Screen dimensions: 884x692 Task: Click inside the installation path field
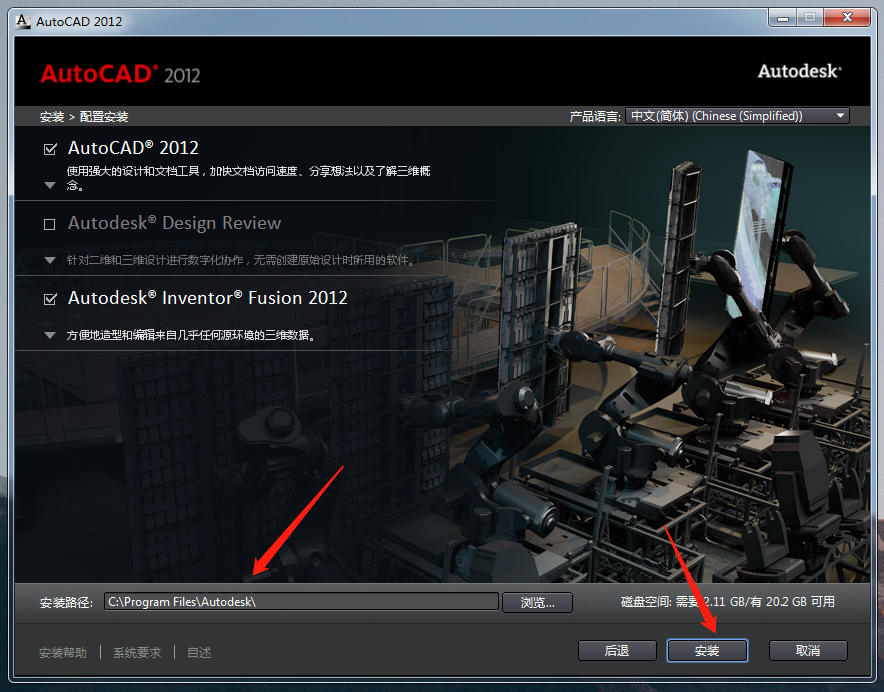click(x=300, y=602)
